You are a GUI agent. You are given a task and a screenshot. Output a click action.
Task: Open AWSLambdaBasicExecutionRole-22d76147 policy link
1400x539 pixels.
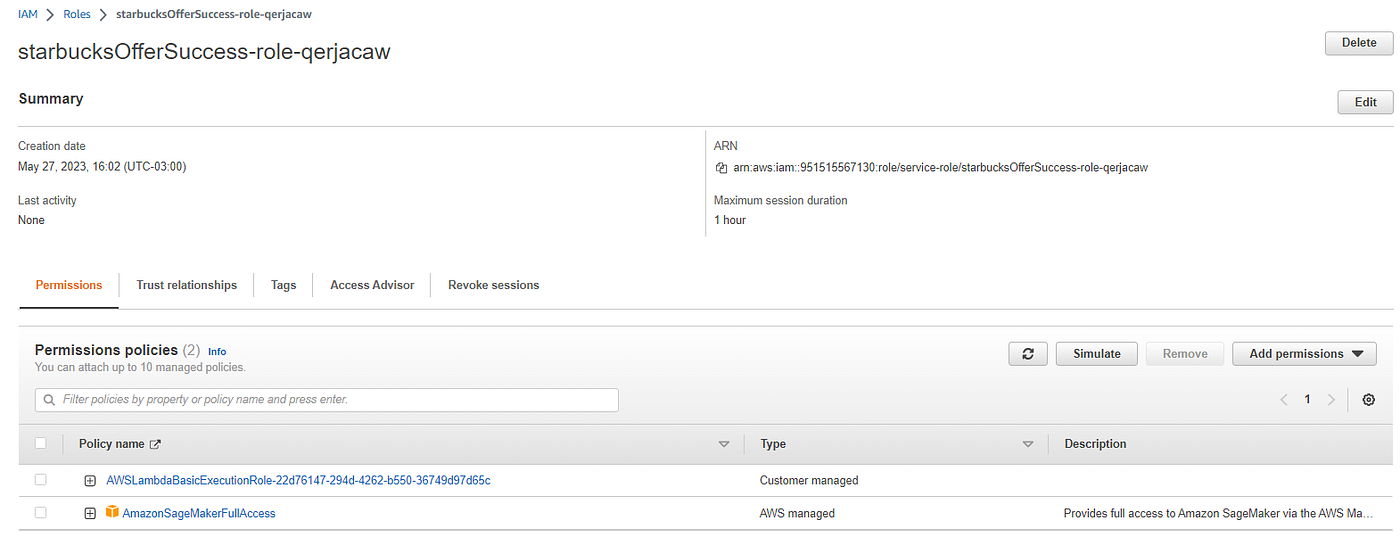[x=298, y=480]
